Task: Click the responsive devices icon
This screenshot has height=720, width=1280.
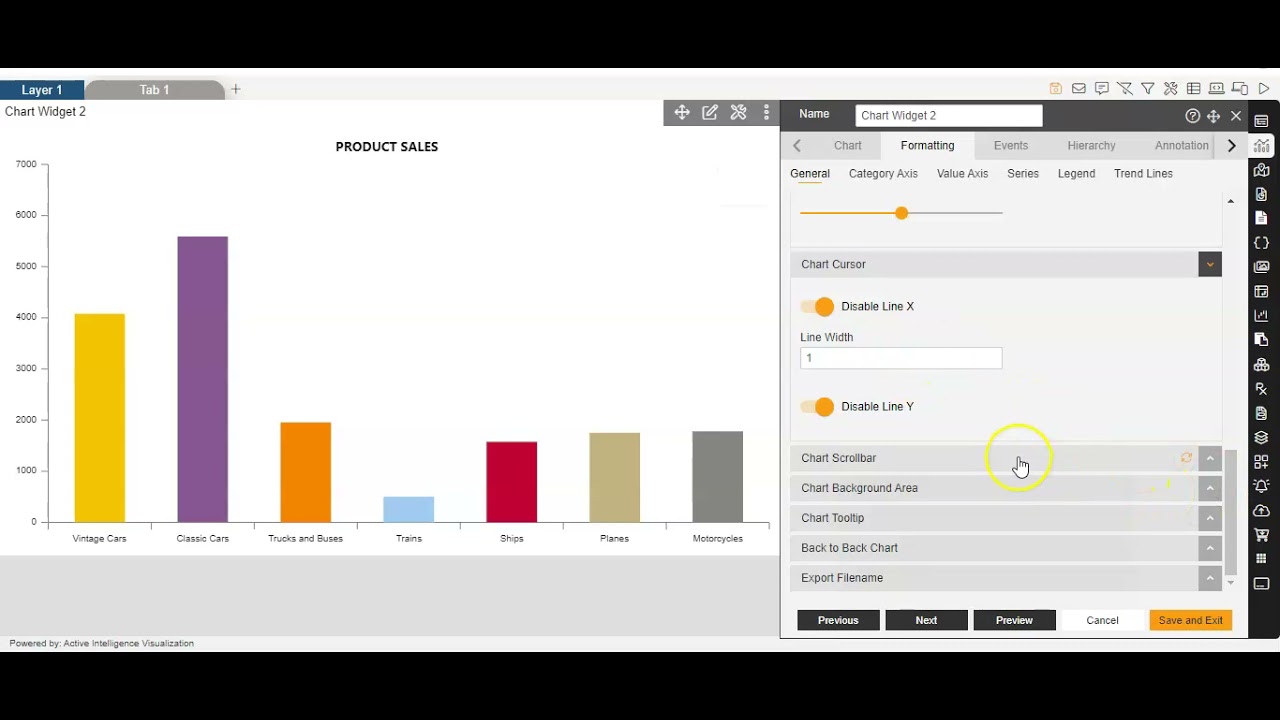Action: click(x=1240, y=89)
